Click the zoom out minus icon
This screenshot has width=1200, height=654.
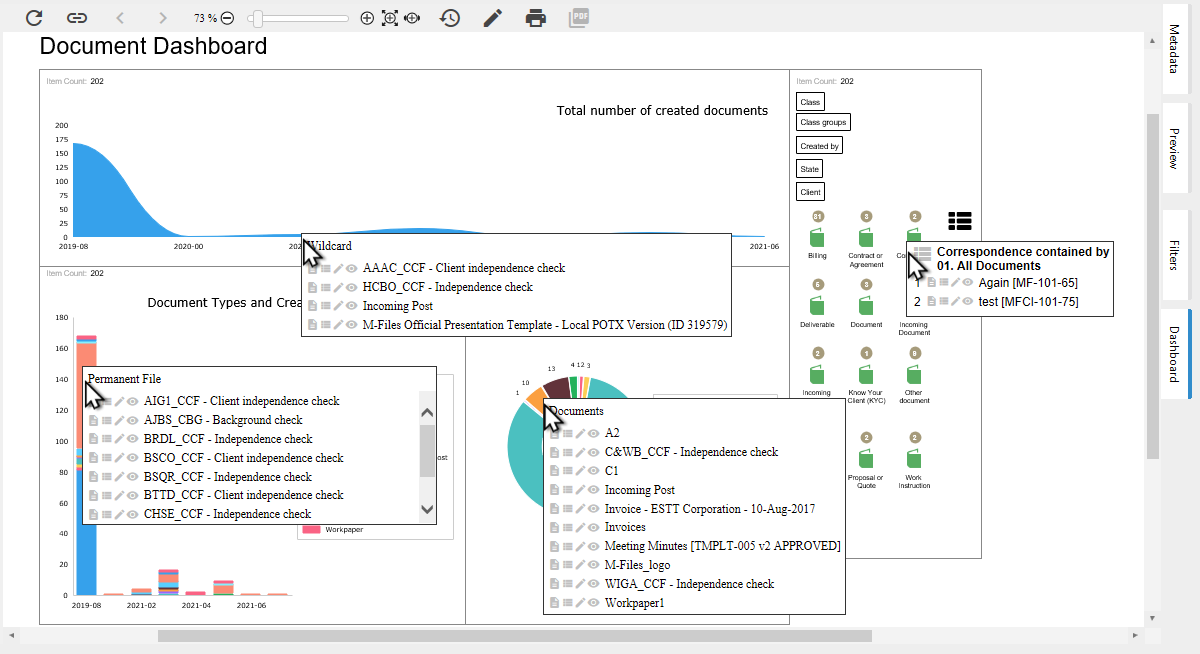click(228, 18)
